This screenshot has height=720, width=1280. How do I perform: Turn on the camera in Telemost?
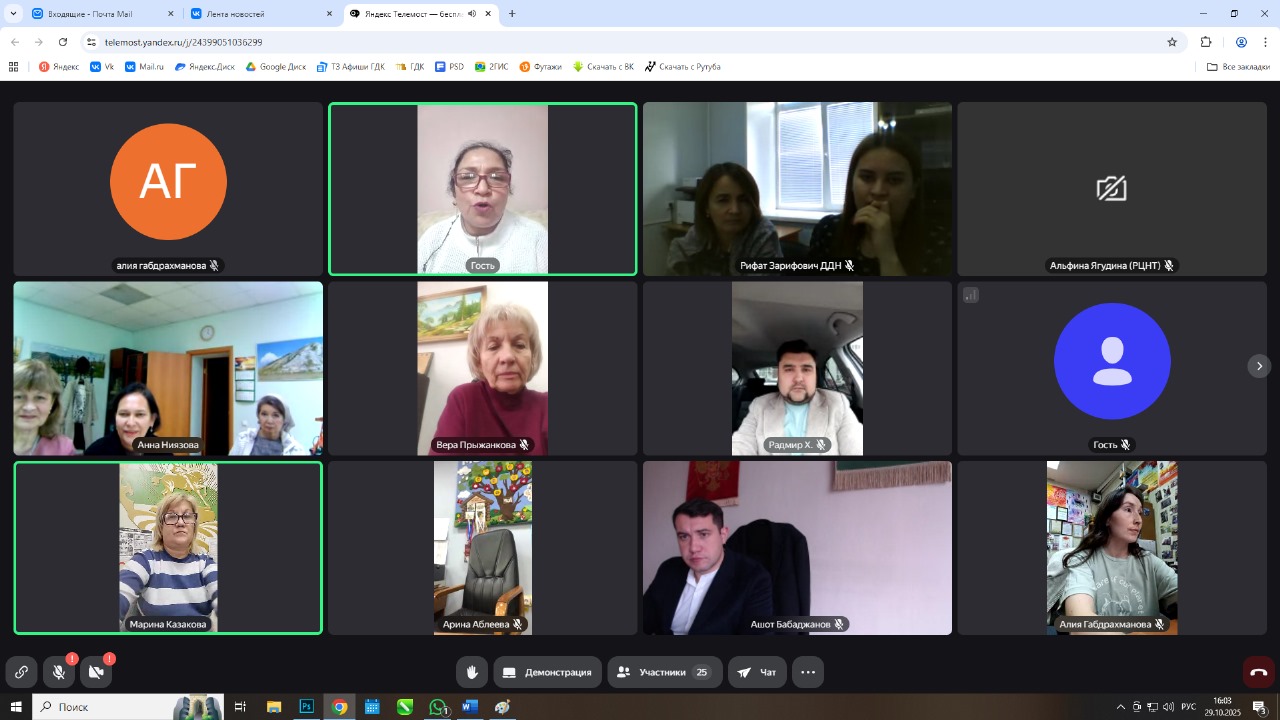tap(96, 673)
